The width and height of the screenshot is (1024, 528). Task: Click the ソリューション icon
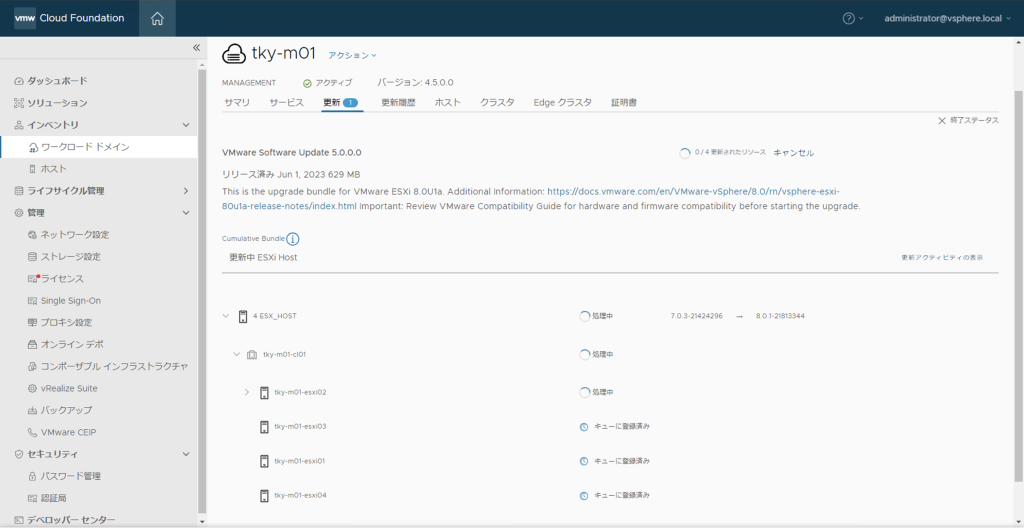19,103
